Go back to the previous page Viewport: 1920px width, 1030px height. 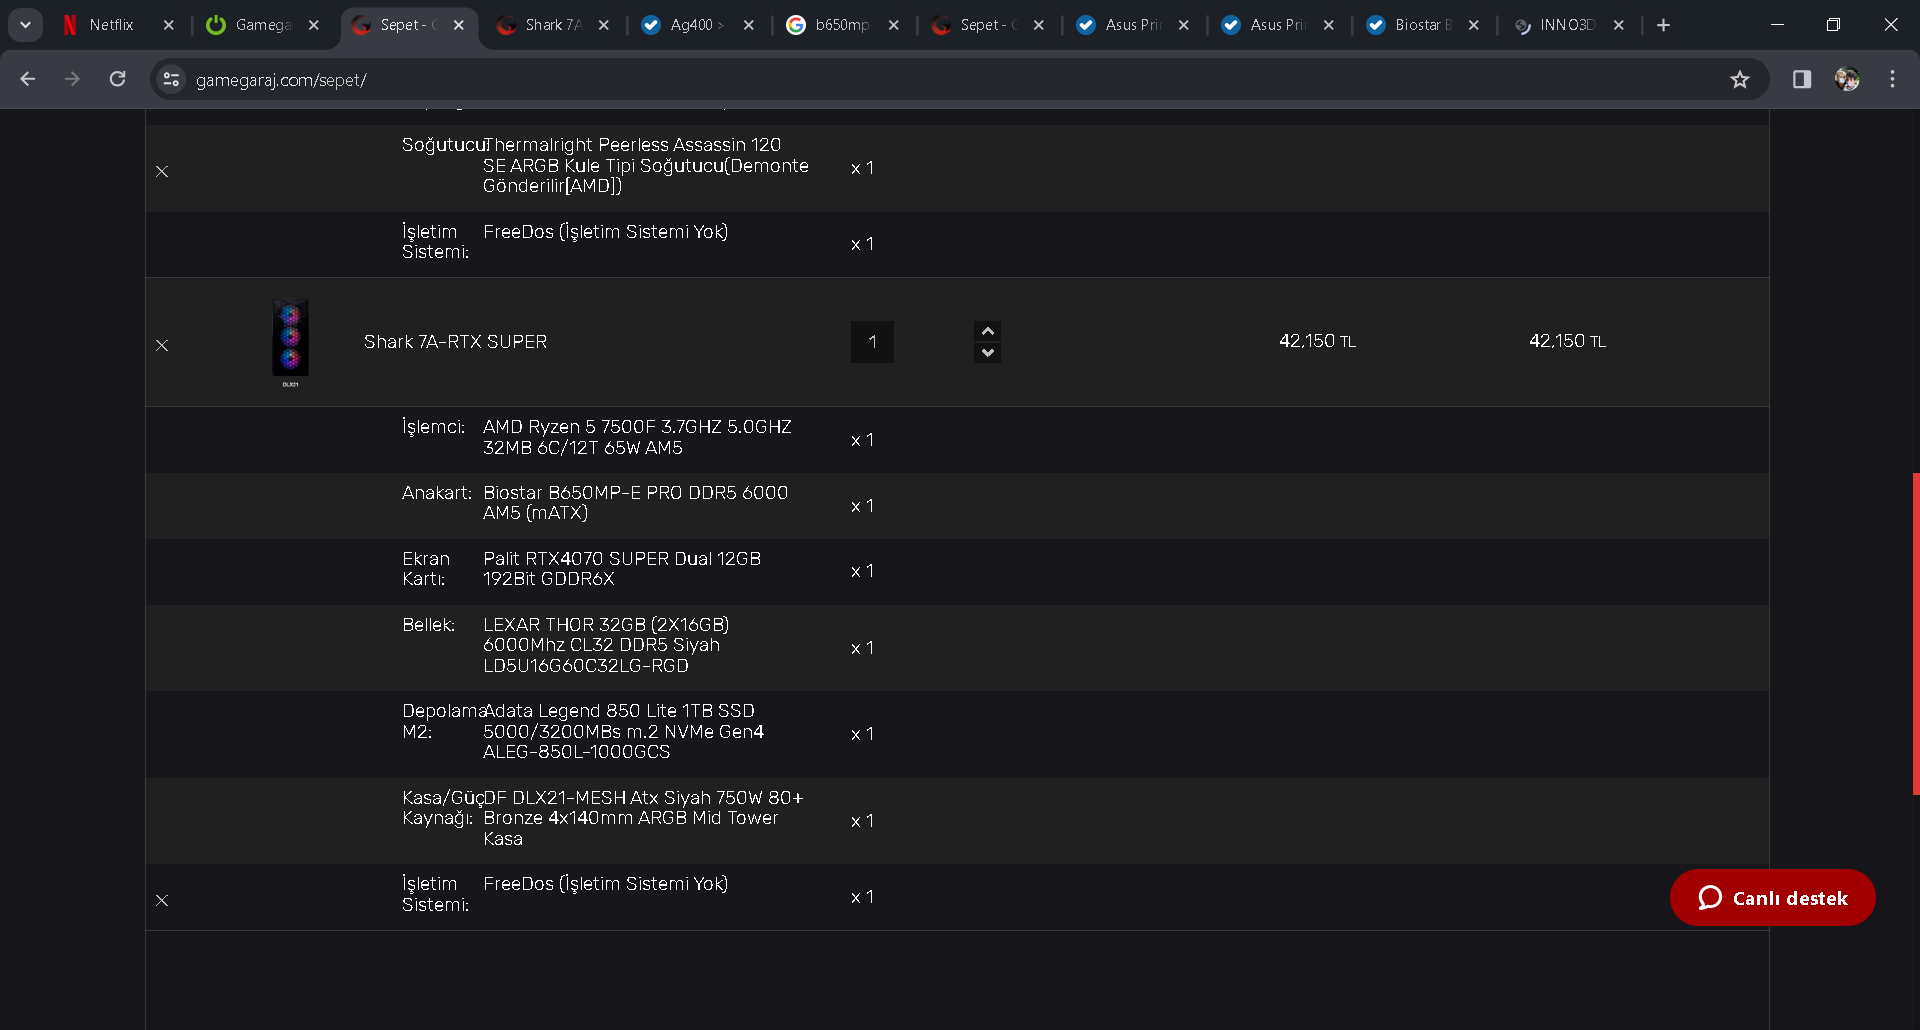coord(28,79)
